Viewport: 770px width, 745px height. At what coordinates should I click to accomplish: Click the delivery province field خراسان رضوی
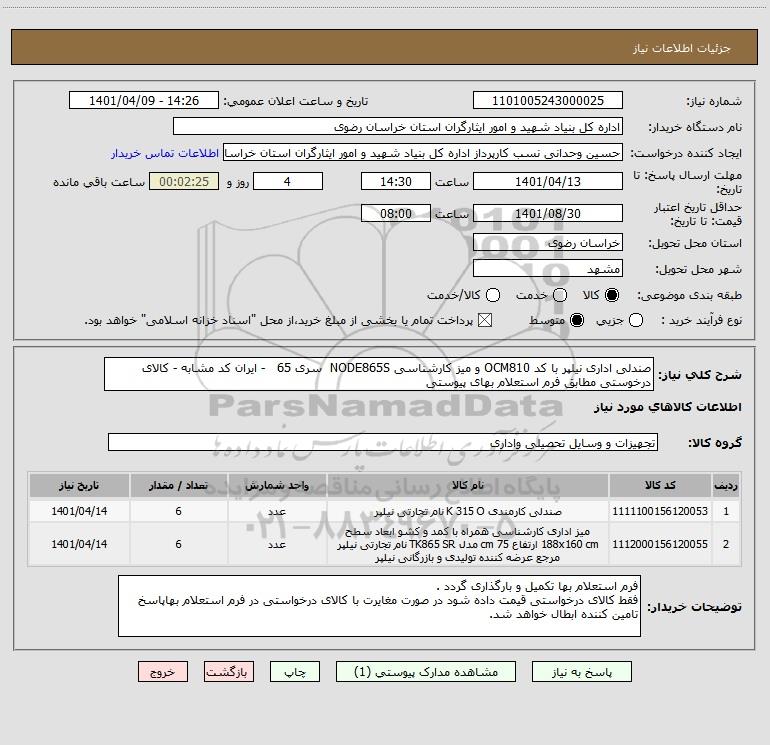pos(548,243)
